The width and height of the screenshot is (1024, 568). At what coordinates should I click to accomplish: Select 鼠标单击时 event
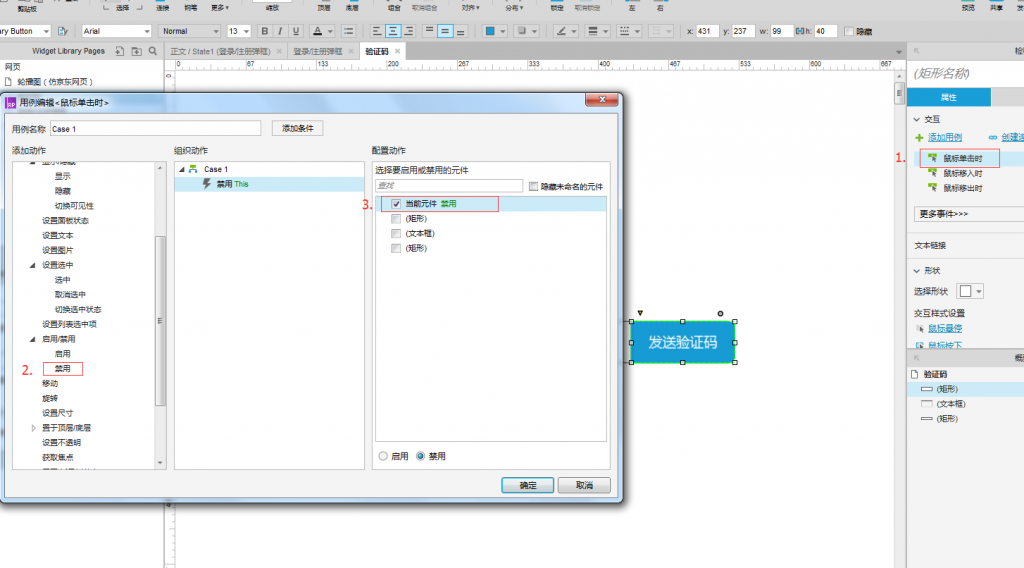963,159
